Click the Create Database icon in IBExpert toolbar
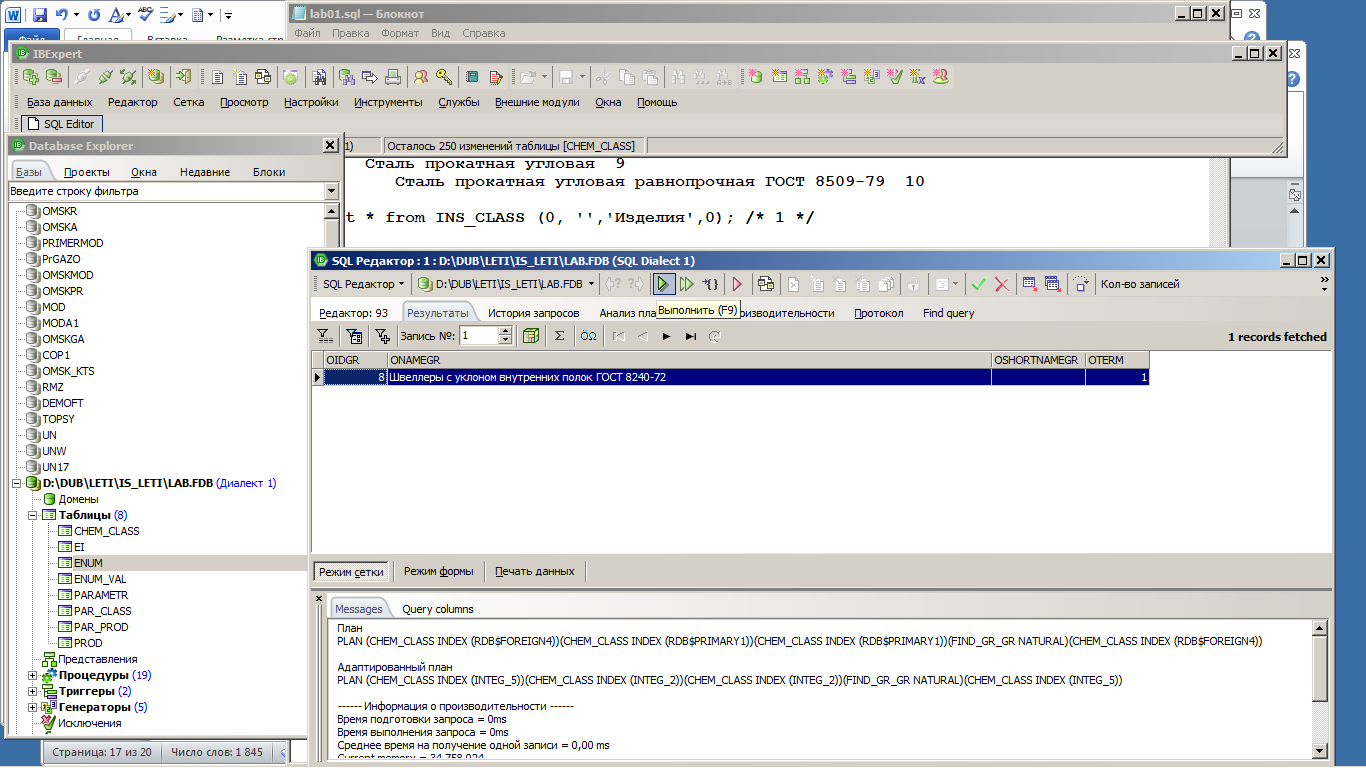This screenshot has width=1366, height=768. point(156,76)
